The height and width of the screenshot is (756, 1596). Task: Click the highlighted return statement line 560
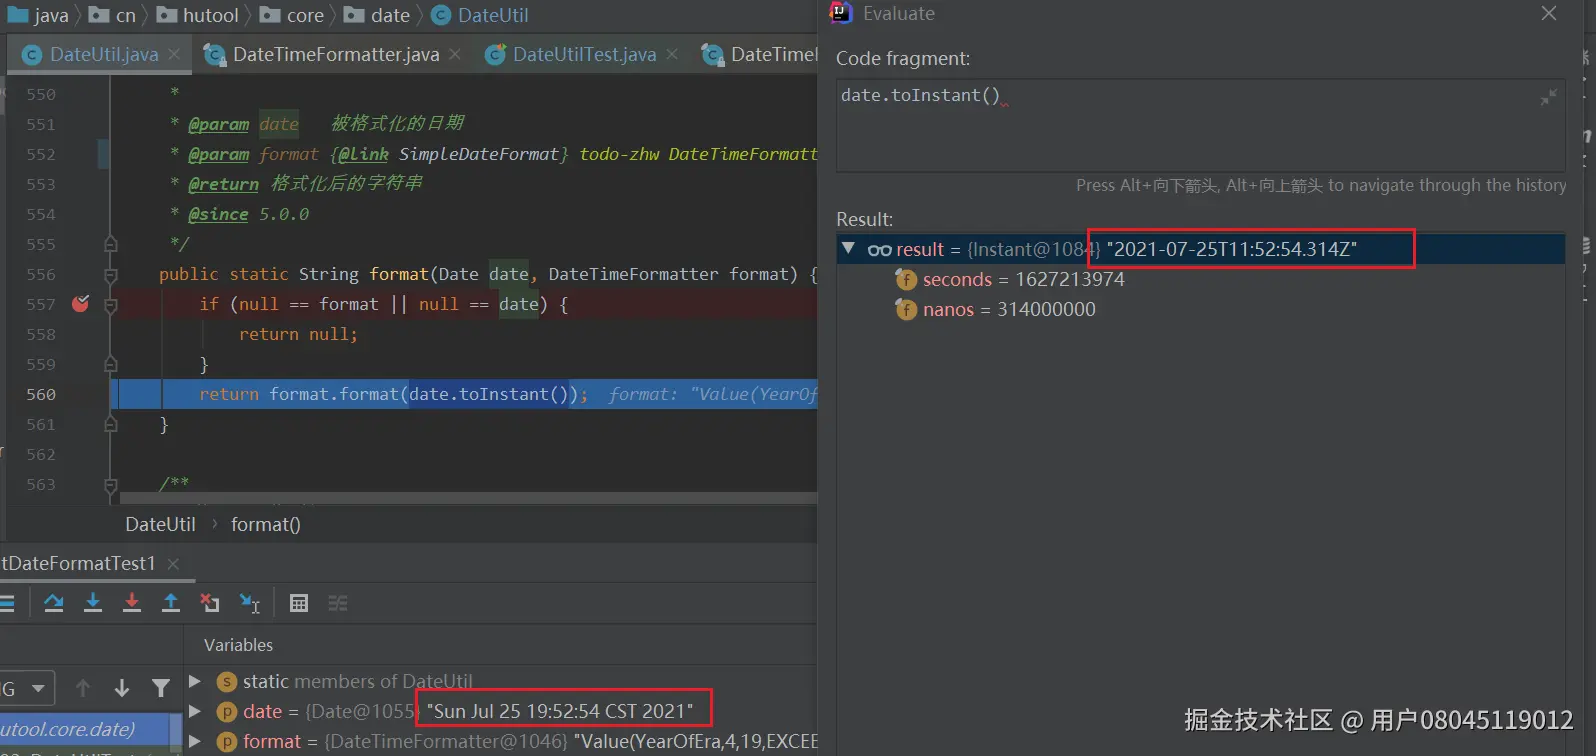point(464,394)
